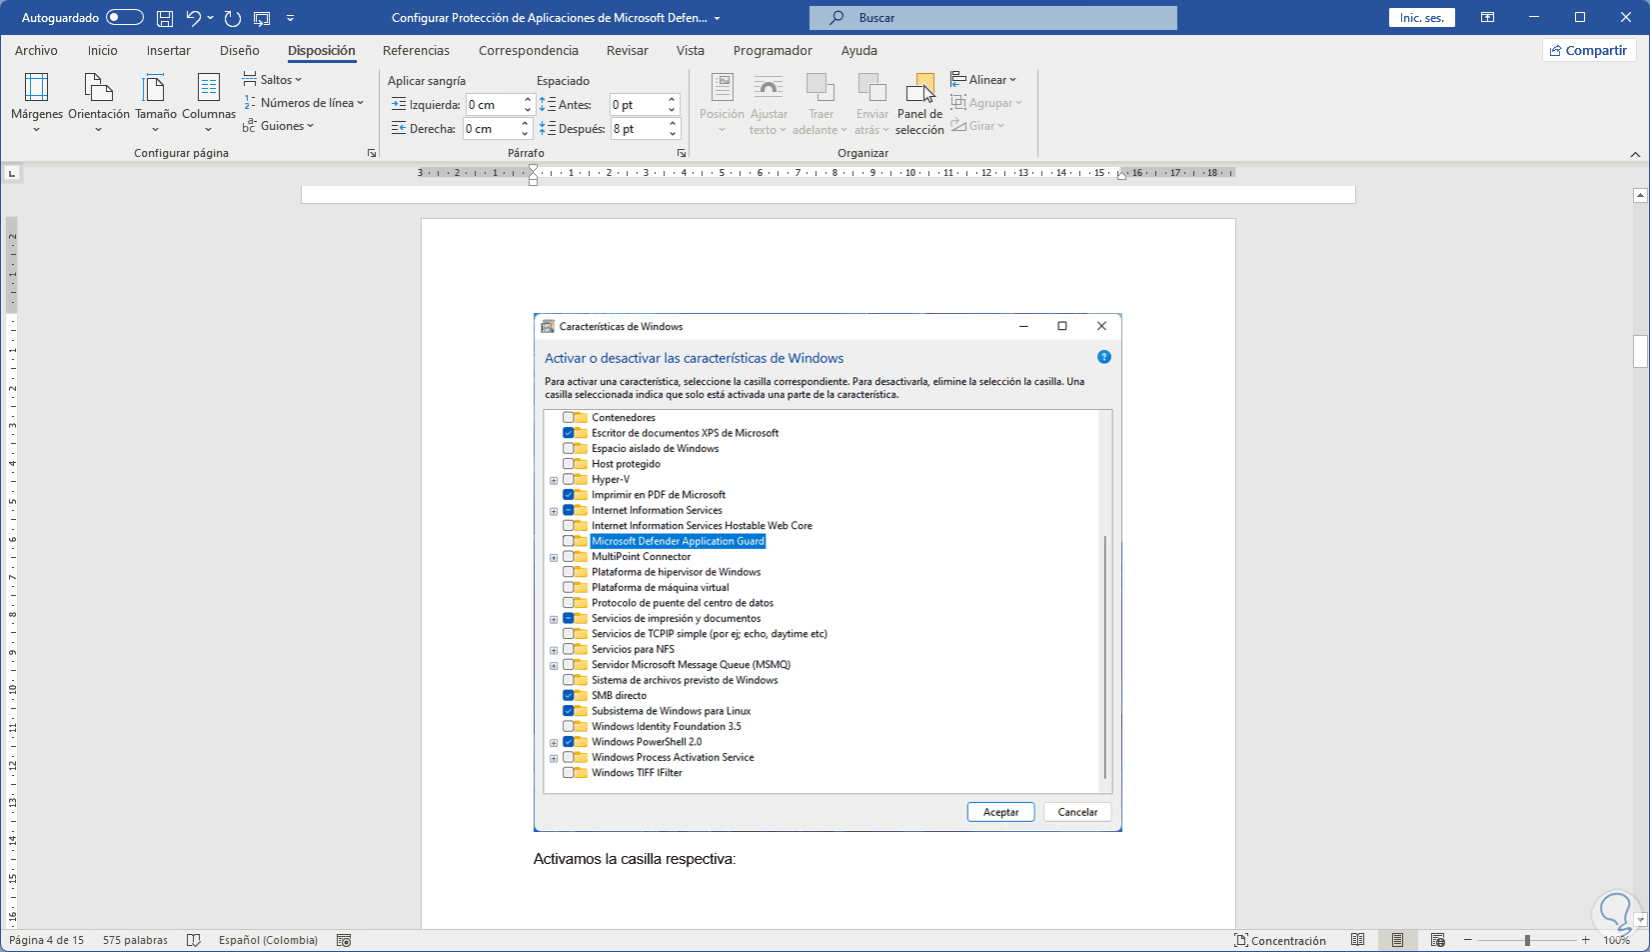This screenshot has height=952, width=1650.
Task: Open the Tamaño page size menu
Action: 156,103
